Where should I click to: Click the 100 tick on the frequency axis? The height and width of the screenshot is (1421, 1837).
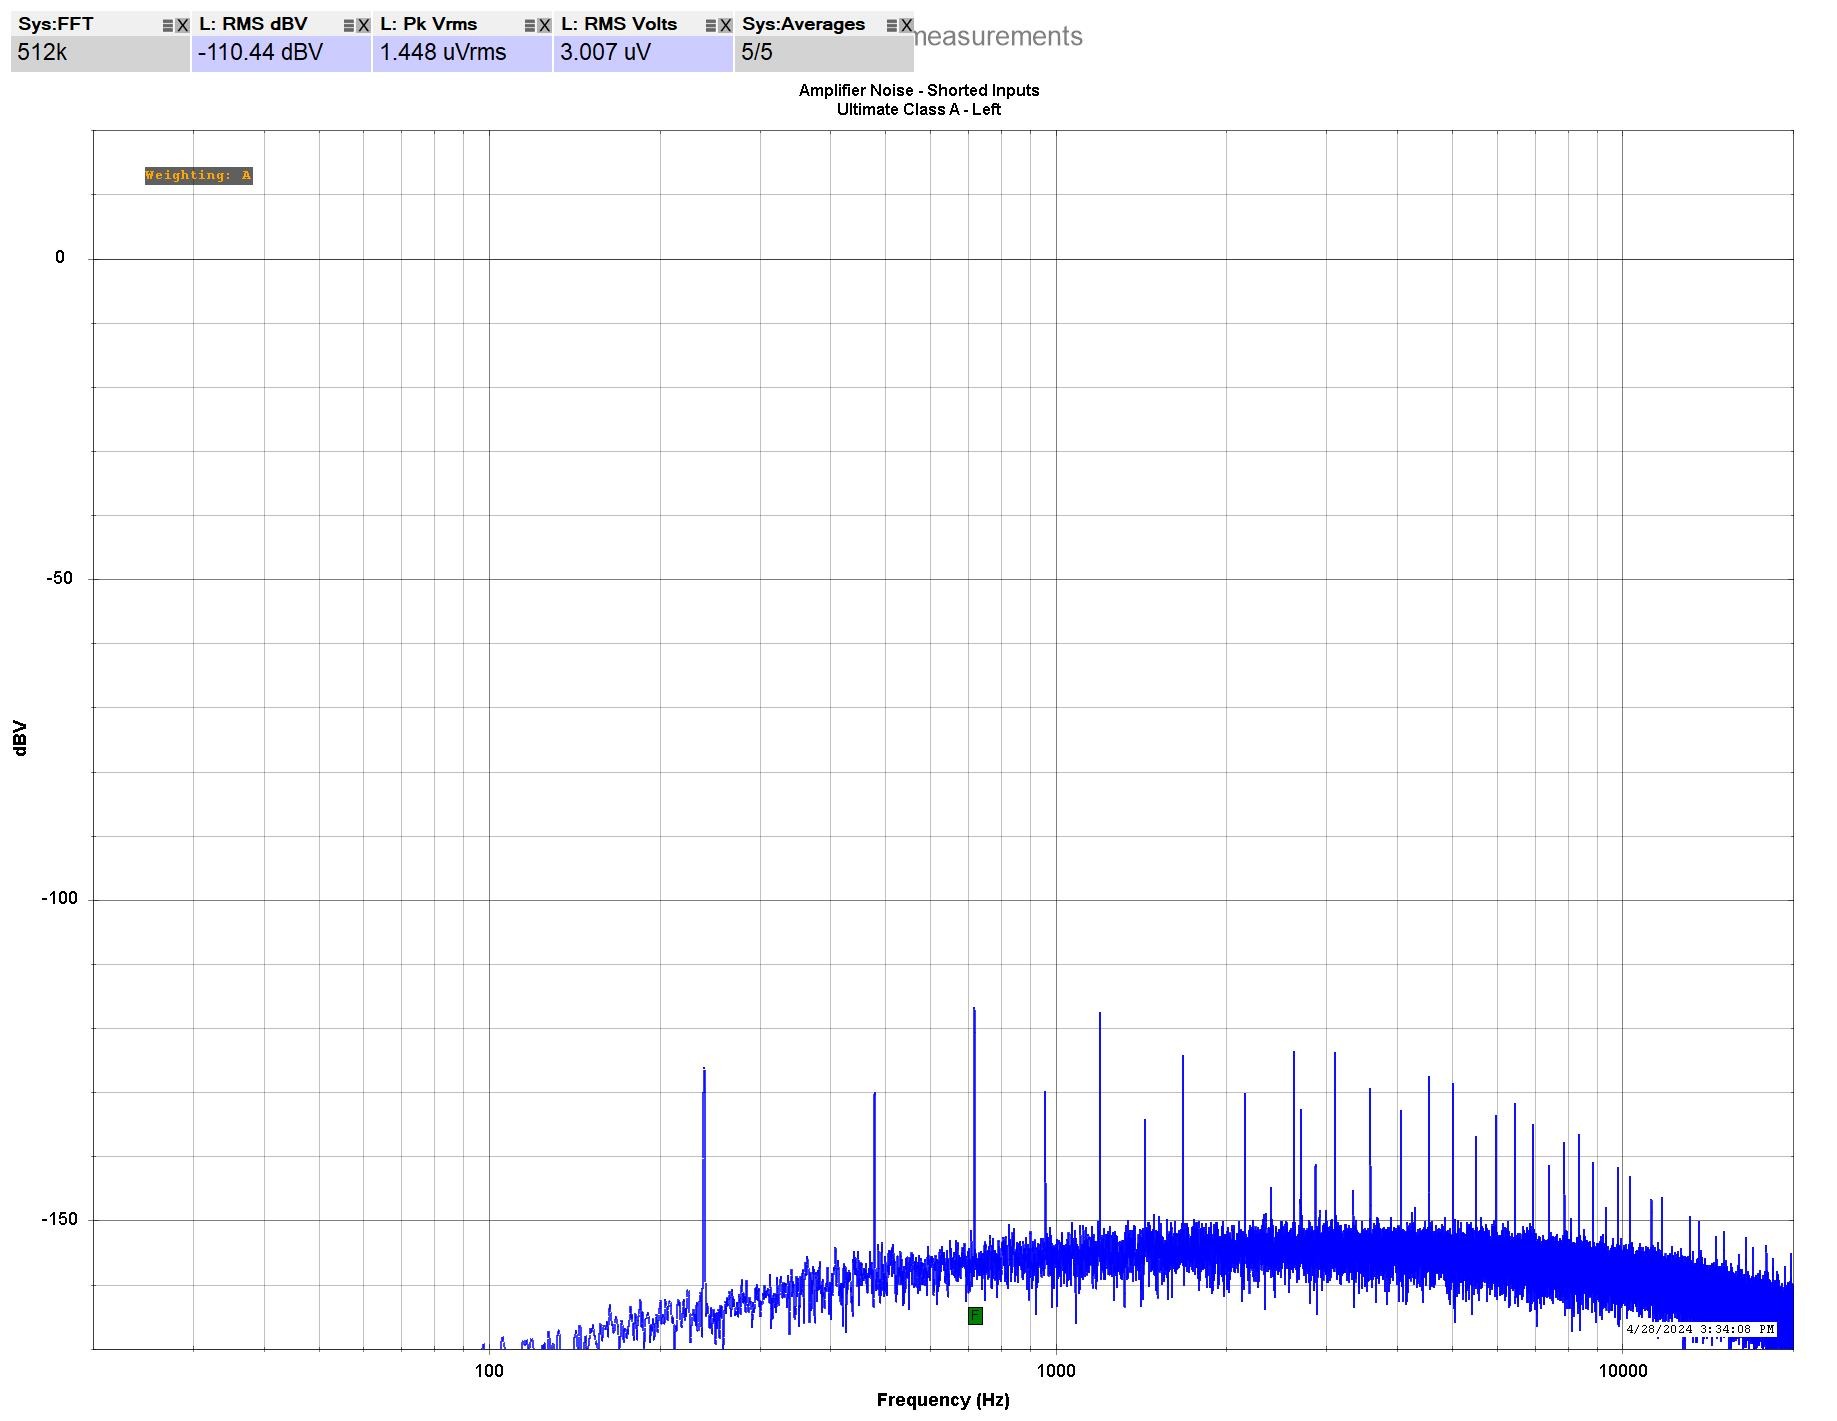(x=488, y=1370)
